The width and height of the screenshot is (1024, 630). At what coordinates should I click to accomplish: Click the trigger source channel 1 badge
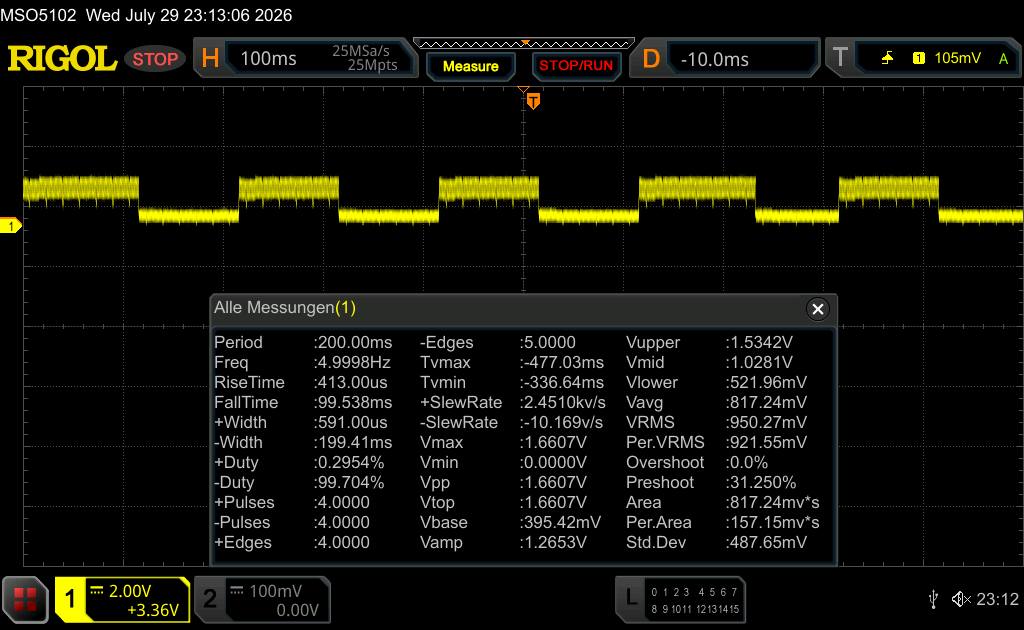tap(918, 58)
